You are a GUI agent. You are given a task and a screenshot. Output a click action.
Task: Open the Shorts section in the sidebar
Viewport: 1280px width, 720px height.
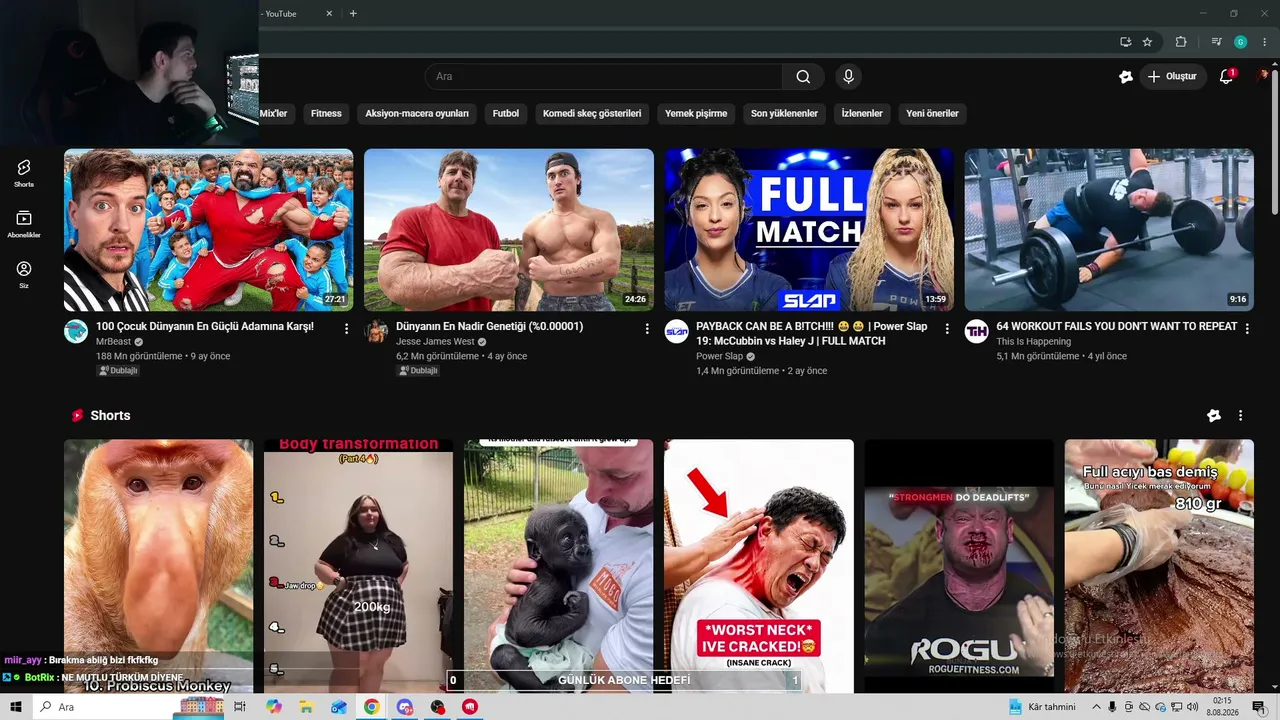point(24,172)
